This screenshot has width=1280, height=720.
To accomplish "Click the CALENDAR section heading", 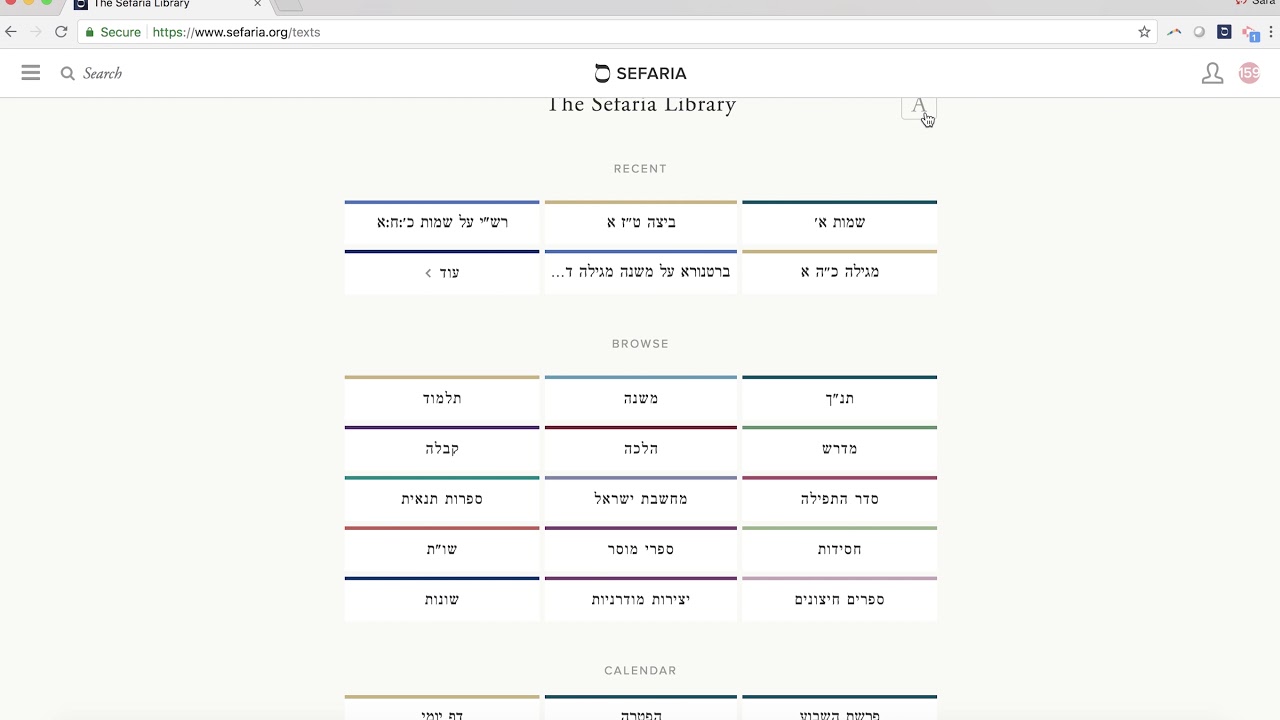I will 640,671.
